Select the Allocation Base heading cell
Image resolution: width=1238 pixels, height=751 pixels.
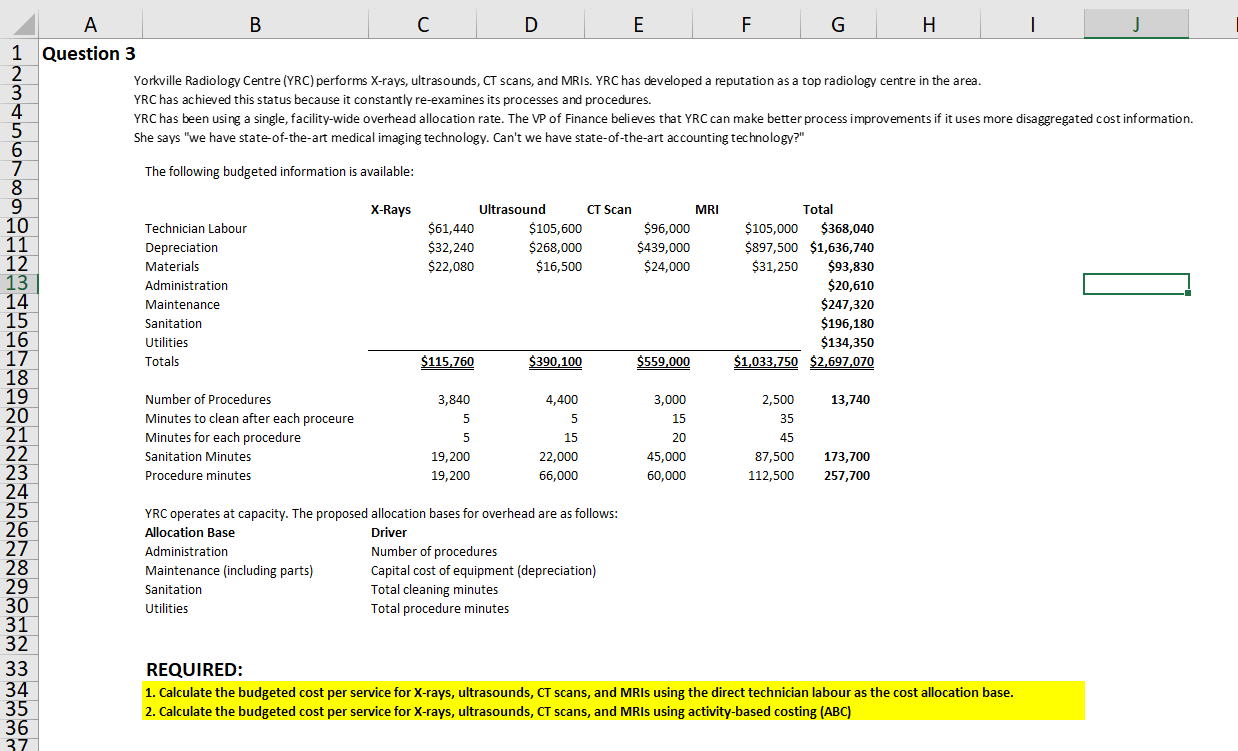point(189,532)
